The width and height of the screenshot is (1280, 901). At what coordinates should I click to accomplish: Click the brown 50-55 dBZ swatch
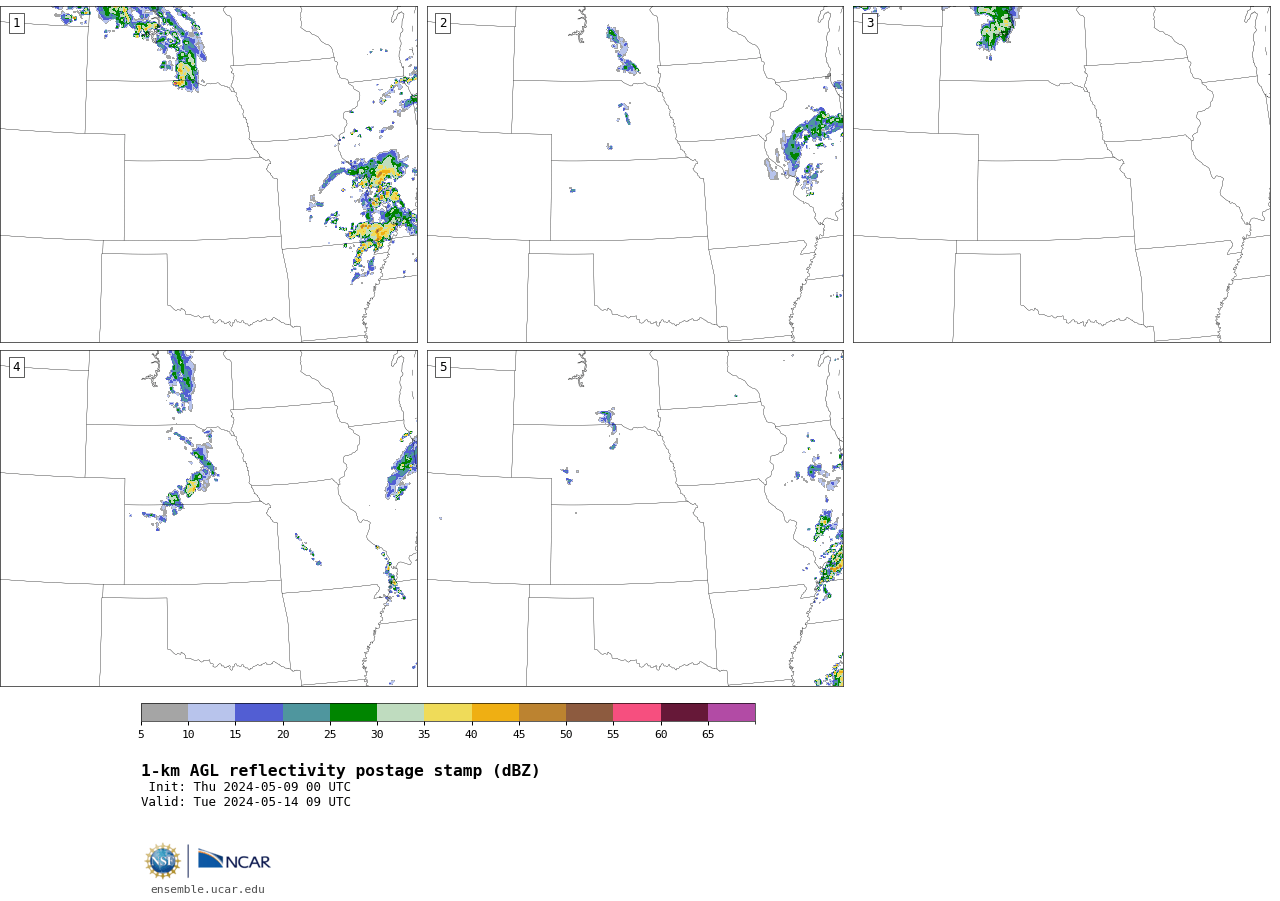point(589,712)
